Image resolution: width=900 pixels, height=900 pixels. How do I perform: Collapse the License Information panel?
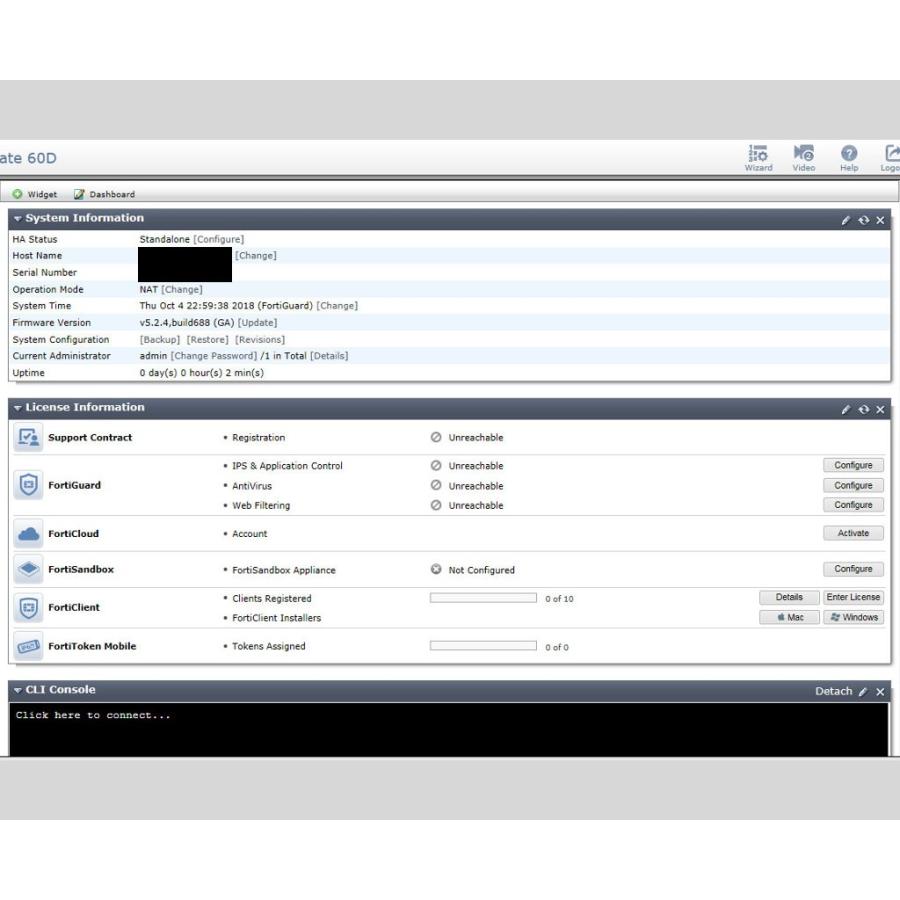pyautogui.click(x=20, y=408)
